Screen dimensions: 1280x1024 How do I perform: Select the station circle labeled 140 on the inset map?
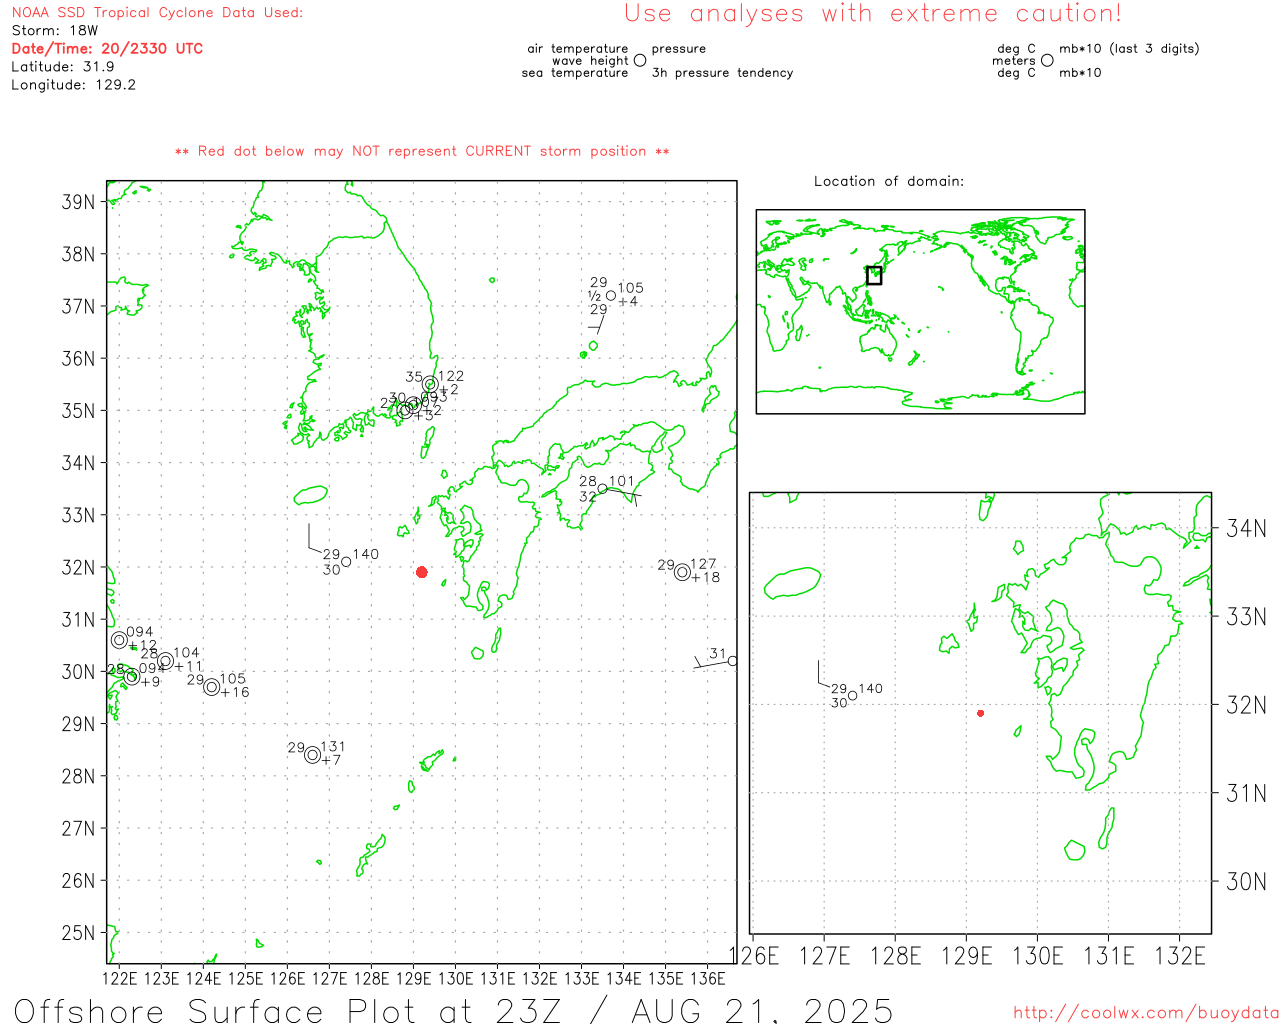pyautogui.click(x=852, y=696)
